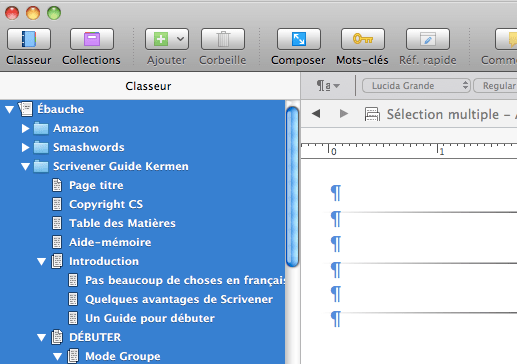Collapse the Introduction group
This screenshot has width=517, height=364.
tap(41, 261)
